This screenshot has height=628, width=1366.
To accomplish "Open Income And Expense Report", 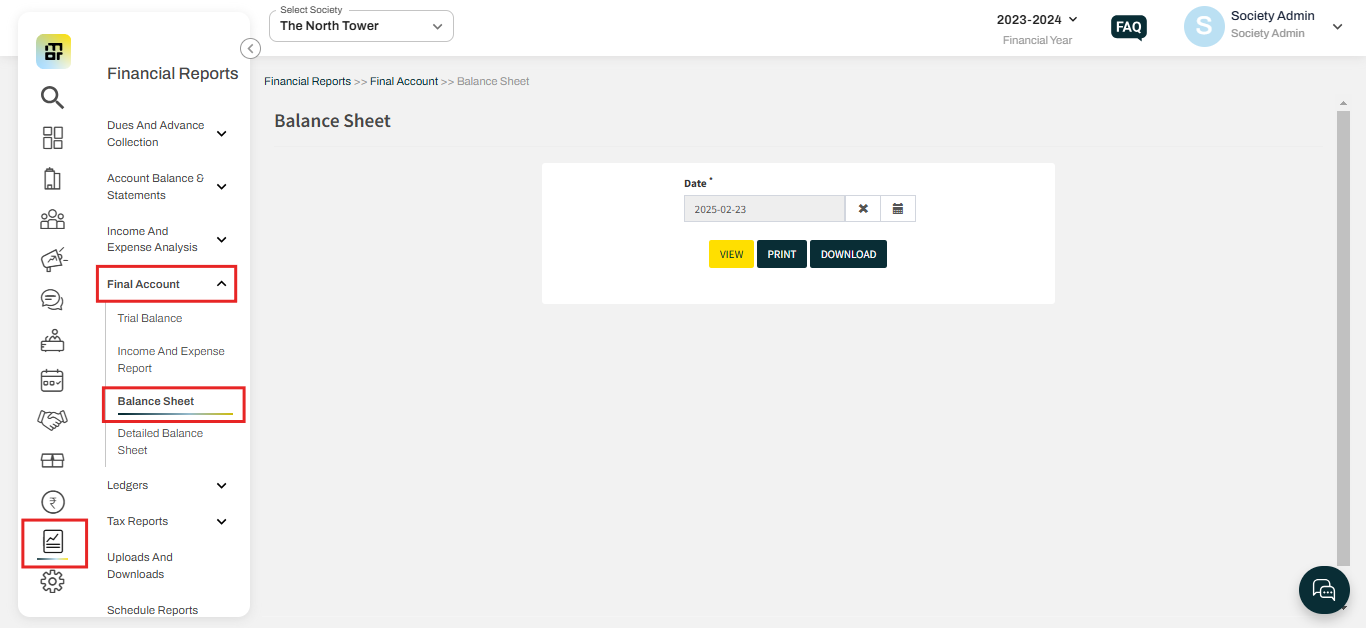I will 171,360.
